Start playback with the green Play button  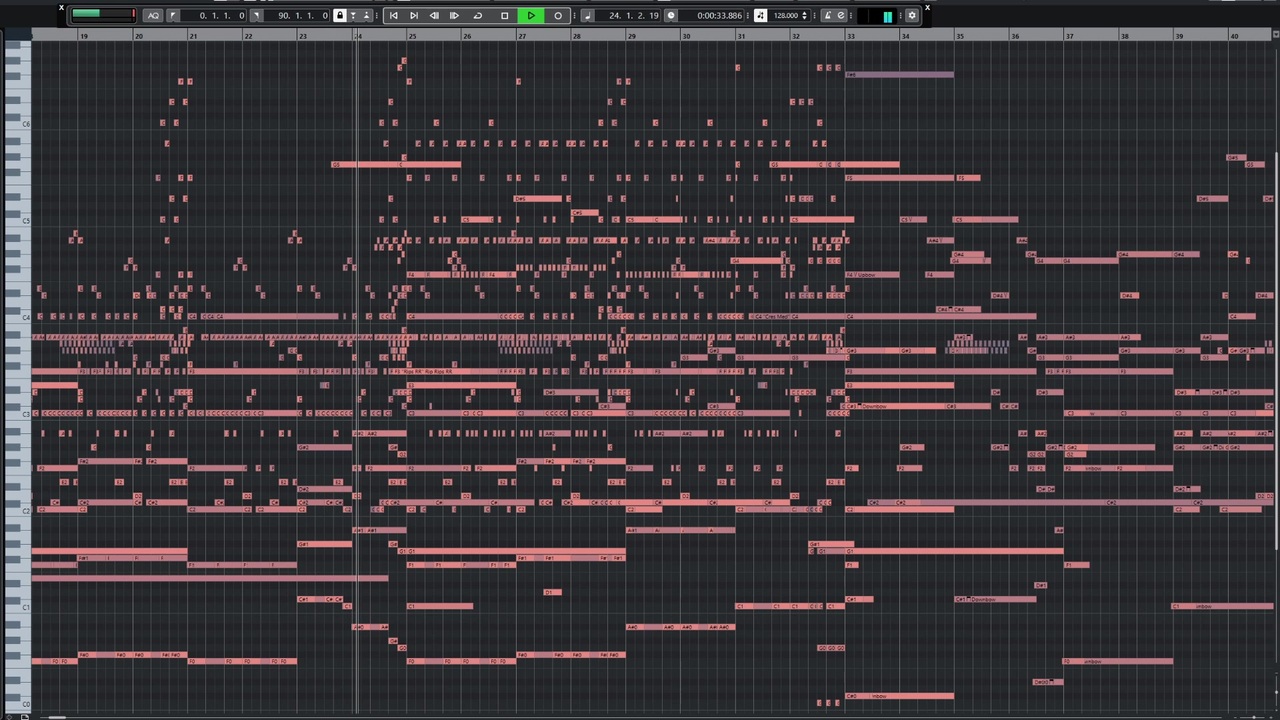click(x=531, y=16)
